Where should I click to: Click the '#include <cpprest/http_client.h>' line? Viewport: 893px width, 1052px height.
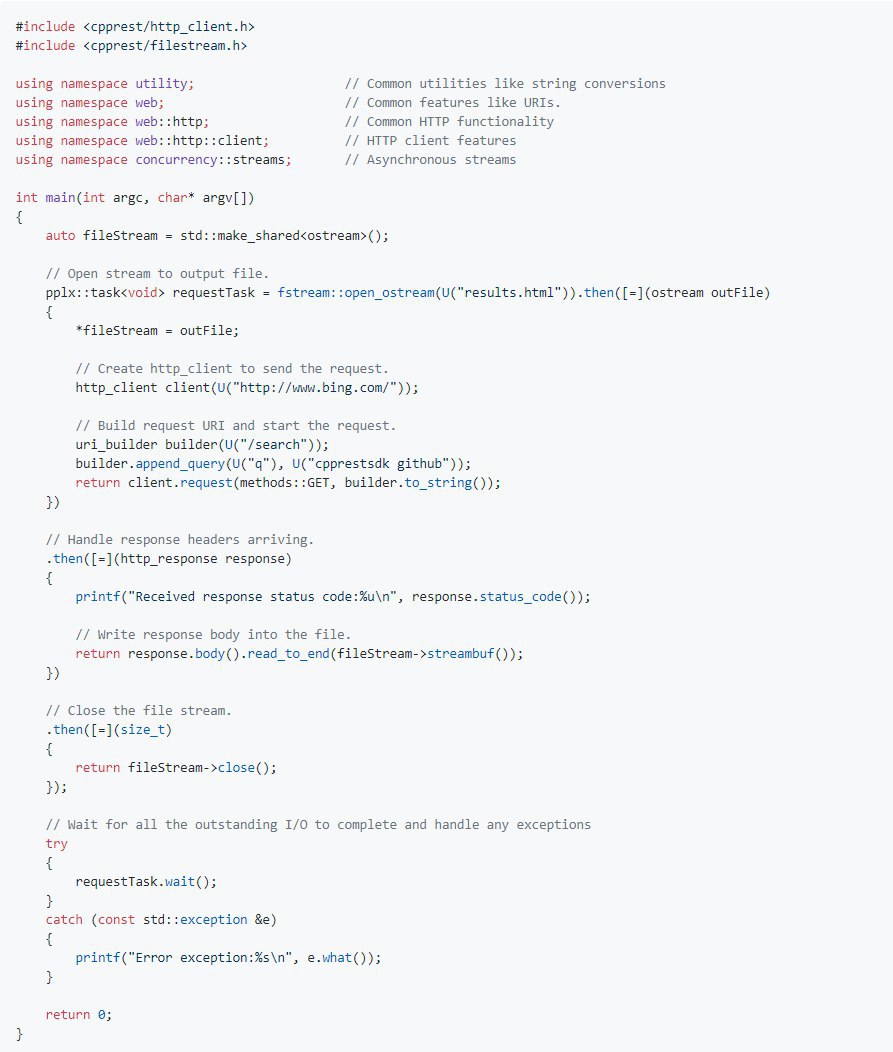click(135, 27)
